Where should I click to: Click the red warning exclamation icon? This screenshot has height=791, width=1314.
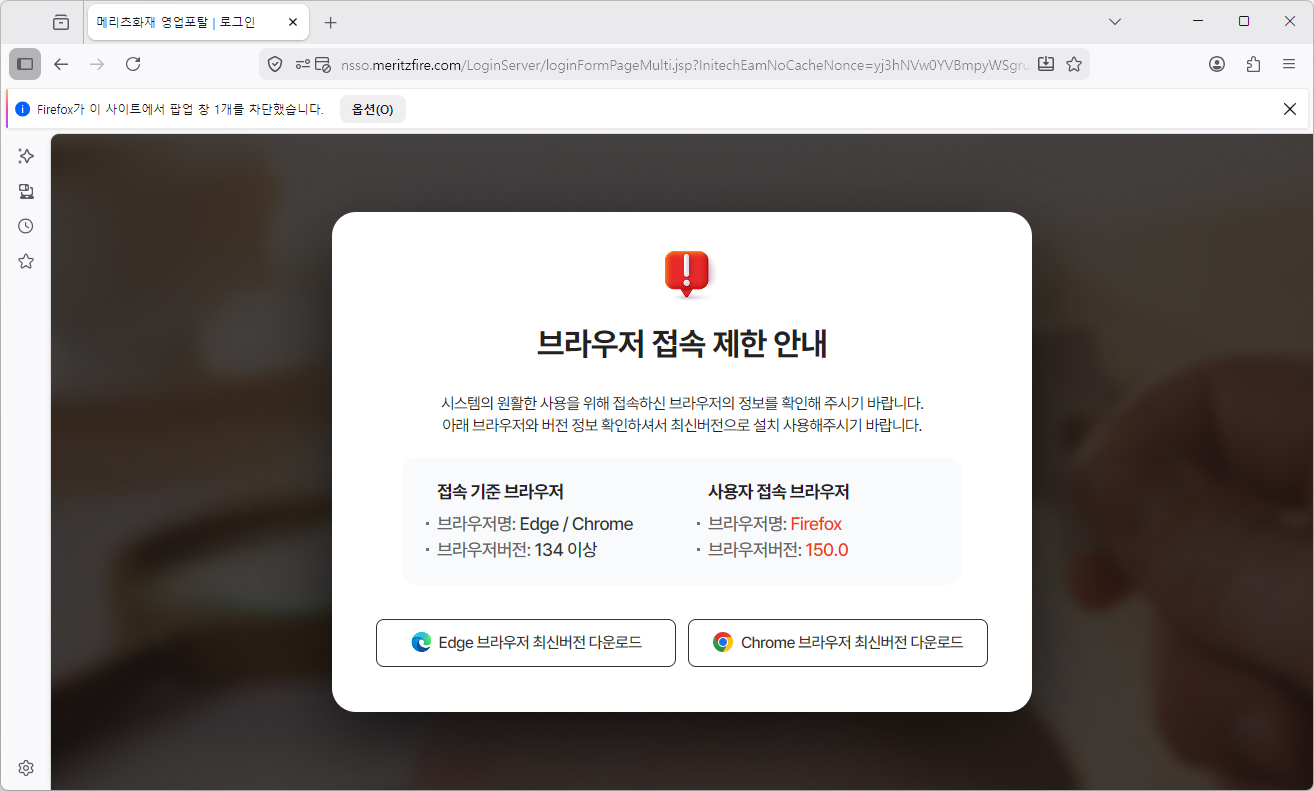(686, 273)
